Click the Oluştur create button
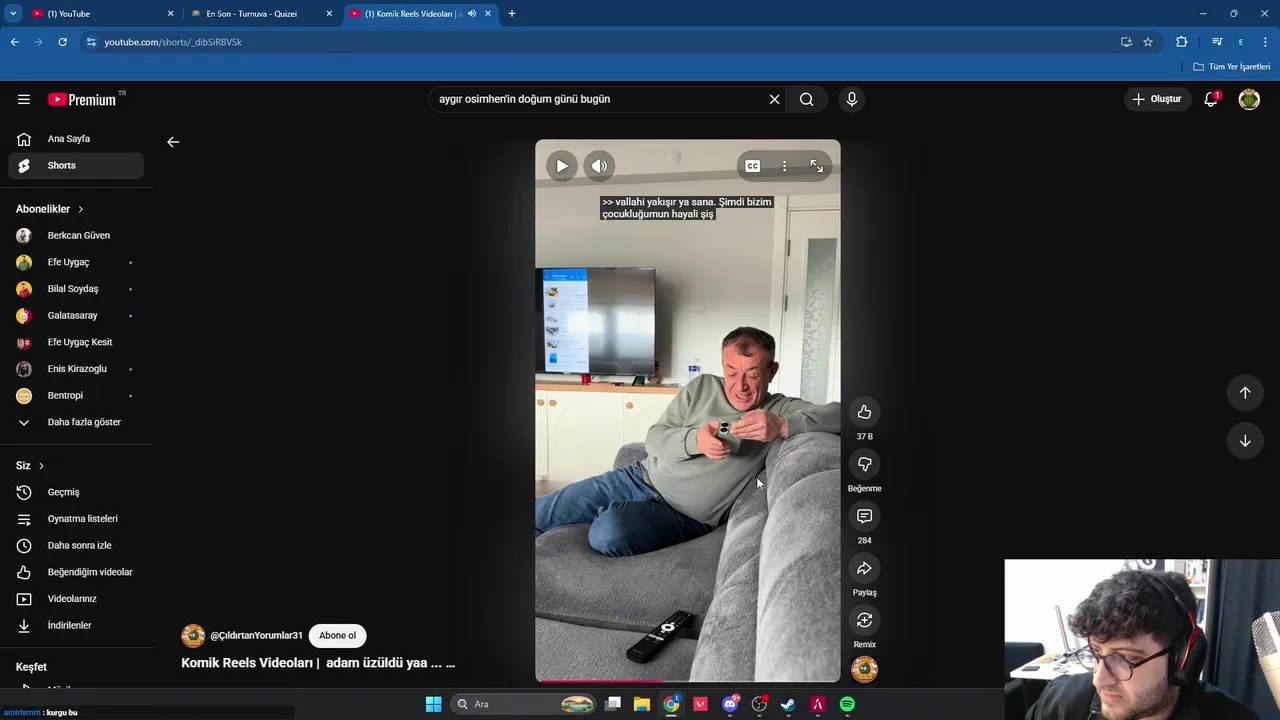The height and width of the screenshot is (720, 1280). tap(1157, 99)
